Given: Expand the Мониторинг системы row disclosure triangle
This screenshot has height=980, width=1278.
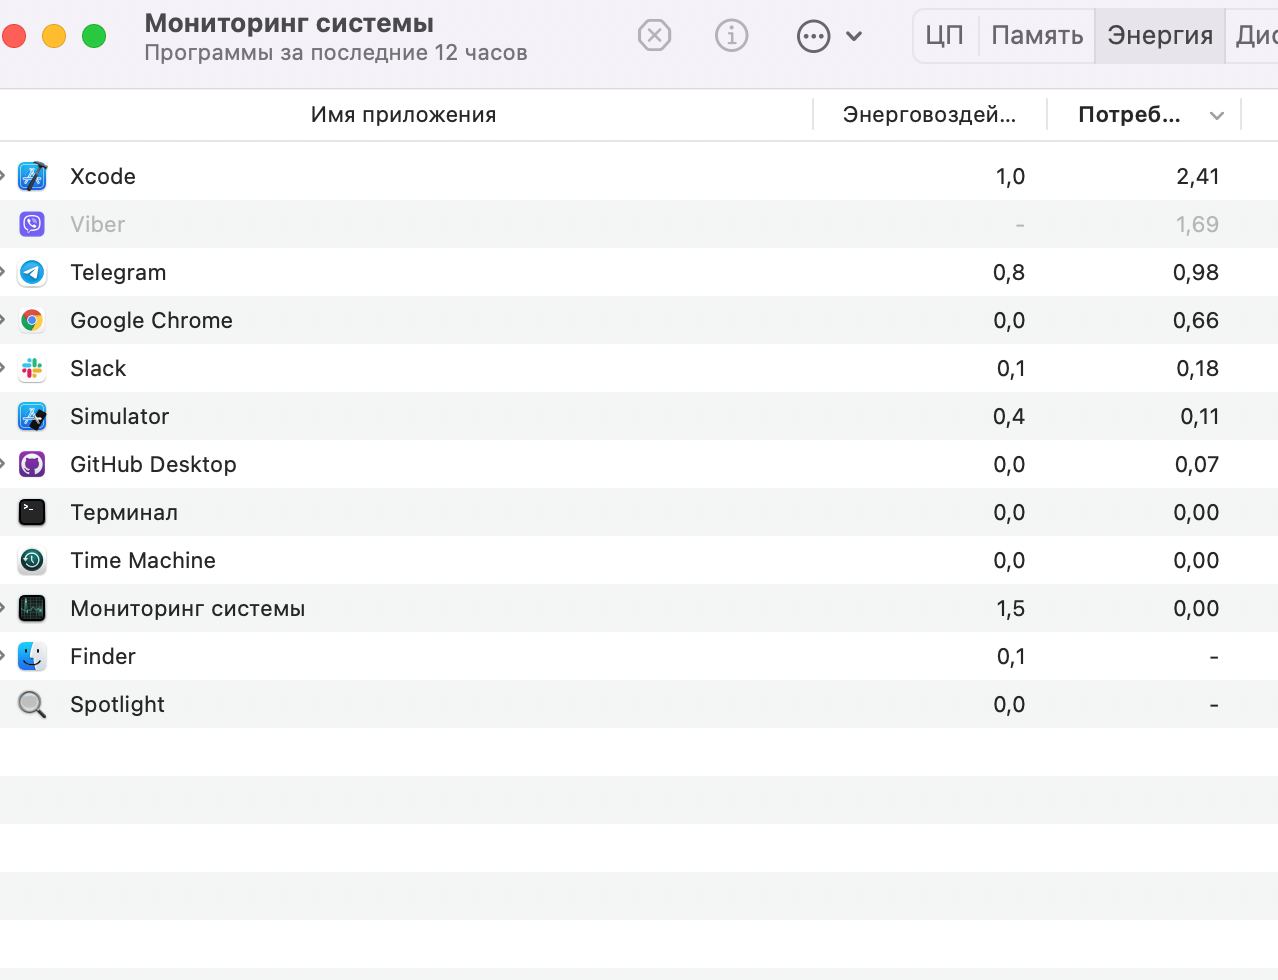Looking at the screenshot, I should (x=3, y=608).
